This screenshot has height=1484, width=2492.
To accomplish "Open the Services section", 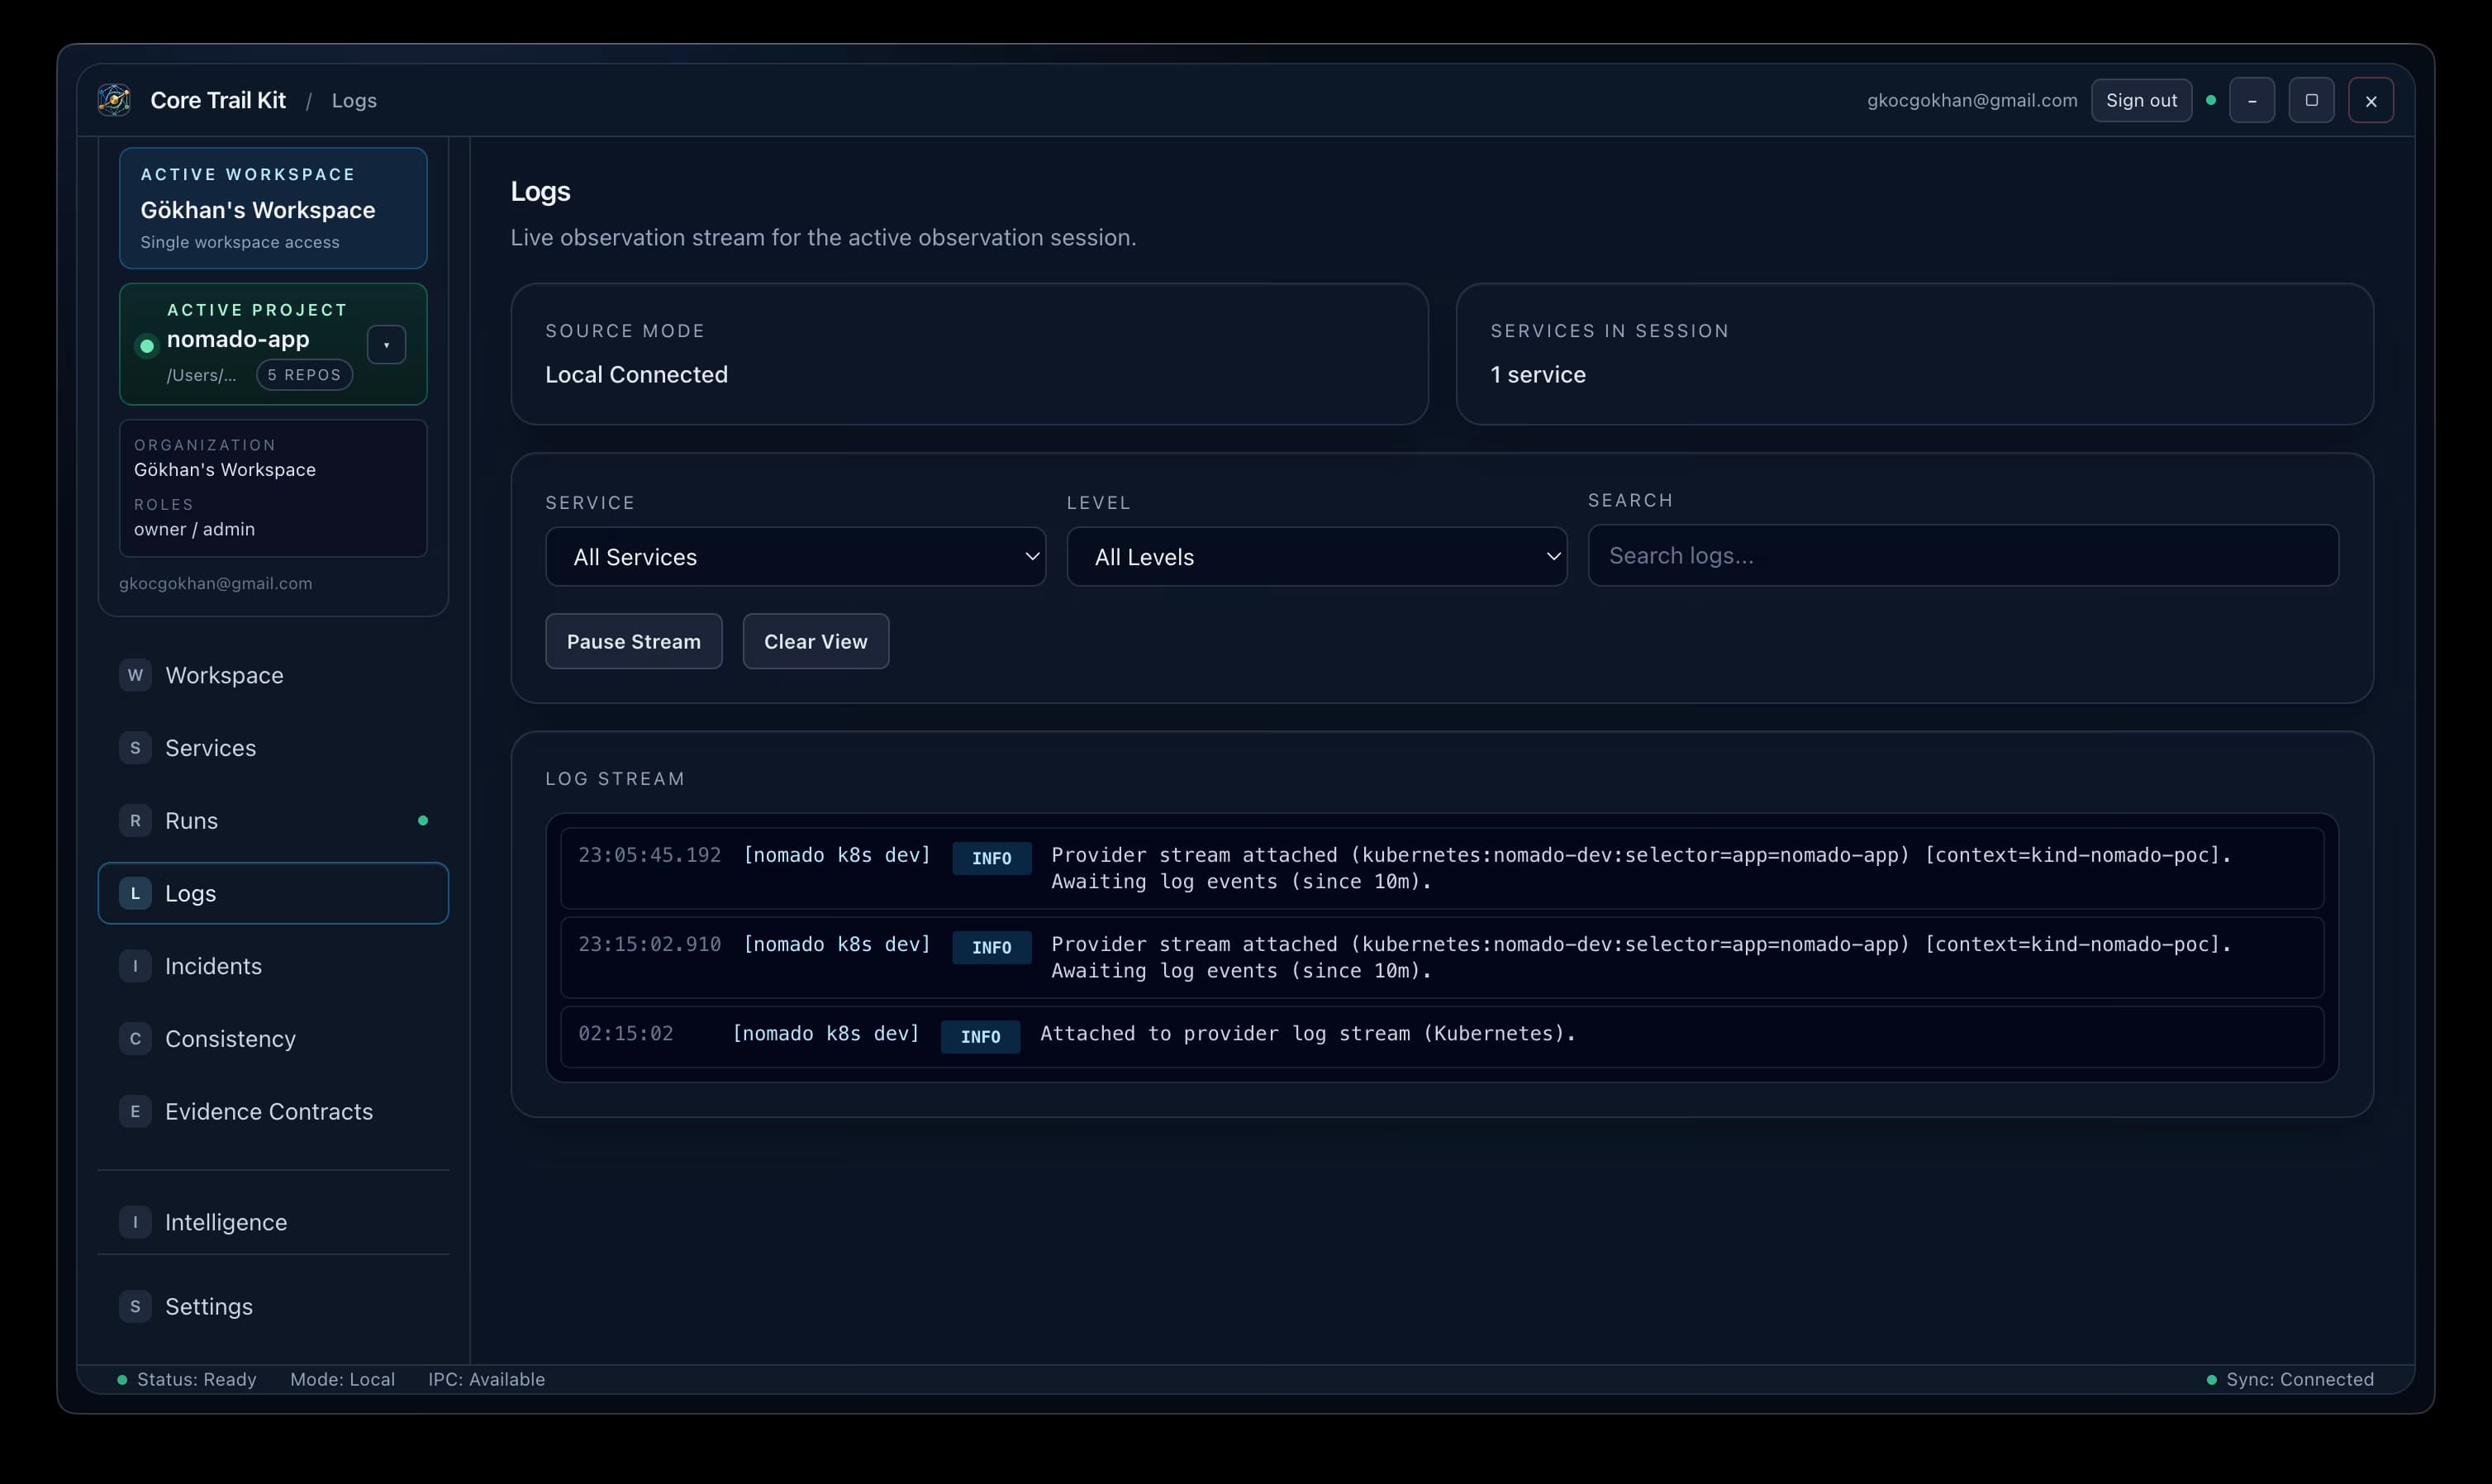I will (273, 748).
